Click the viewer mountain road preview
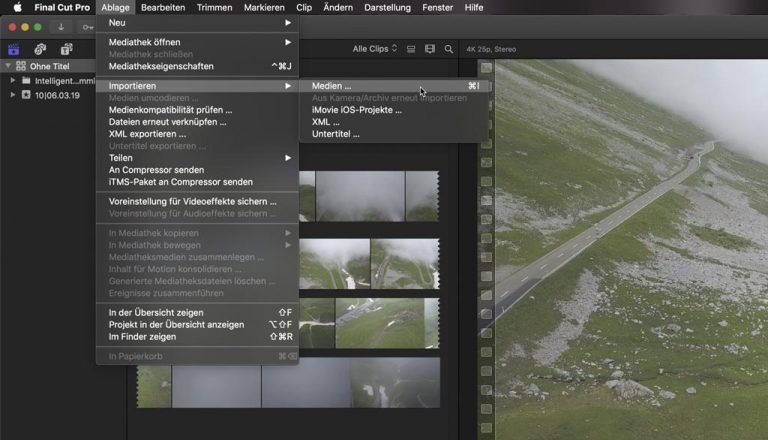768x440 pixels. (631, 250)
